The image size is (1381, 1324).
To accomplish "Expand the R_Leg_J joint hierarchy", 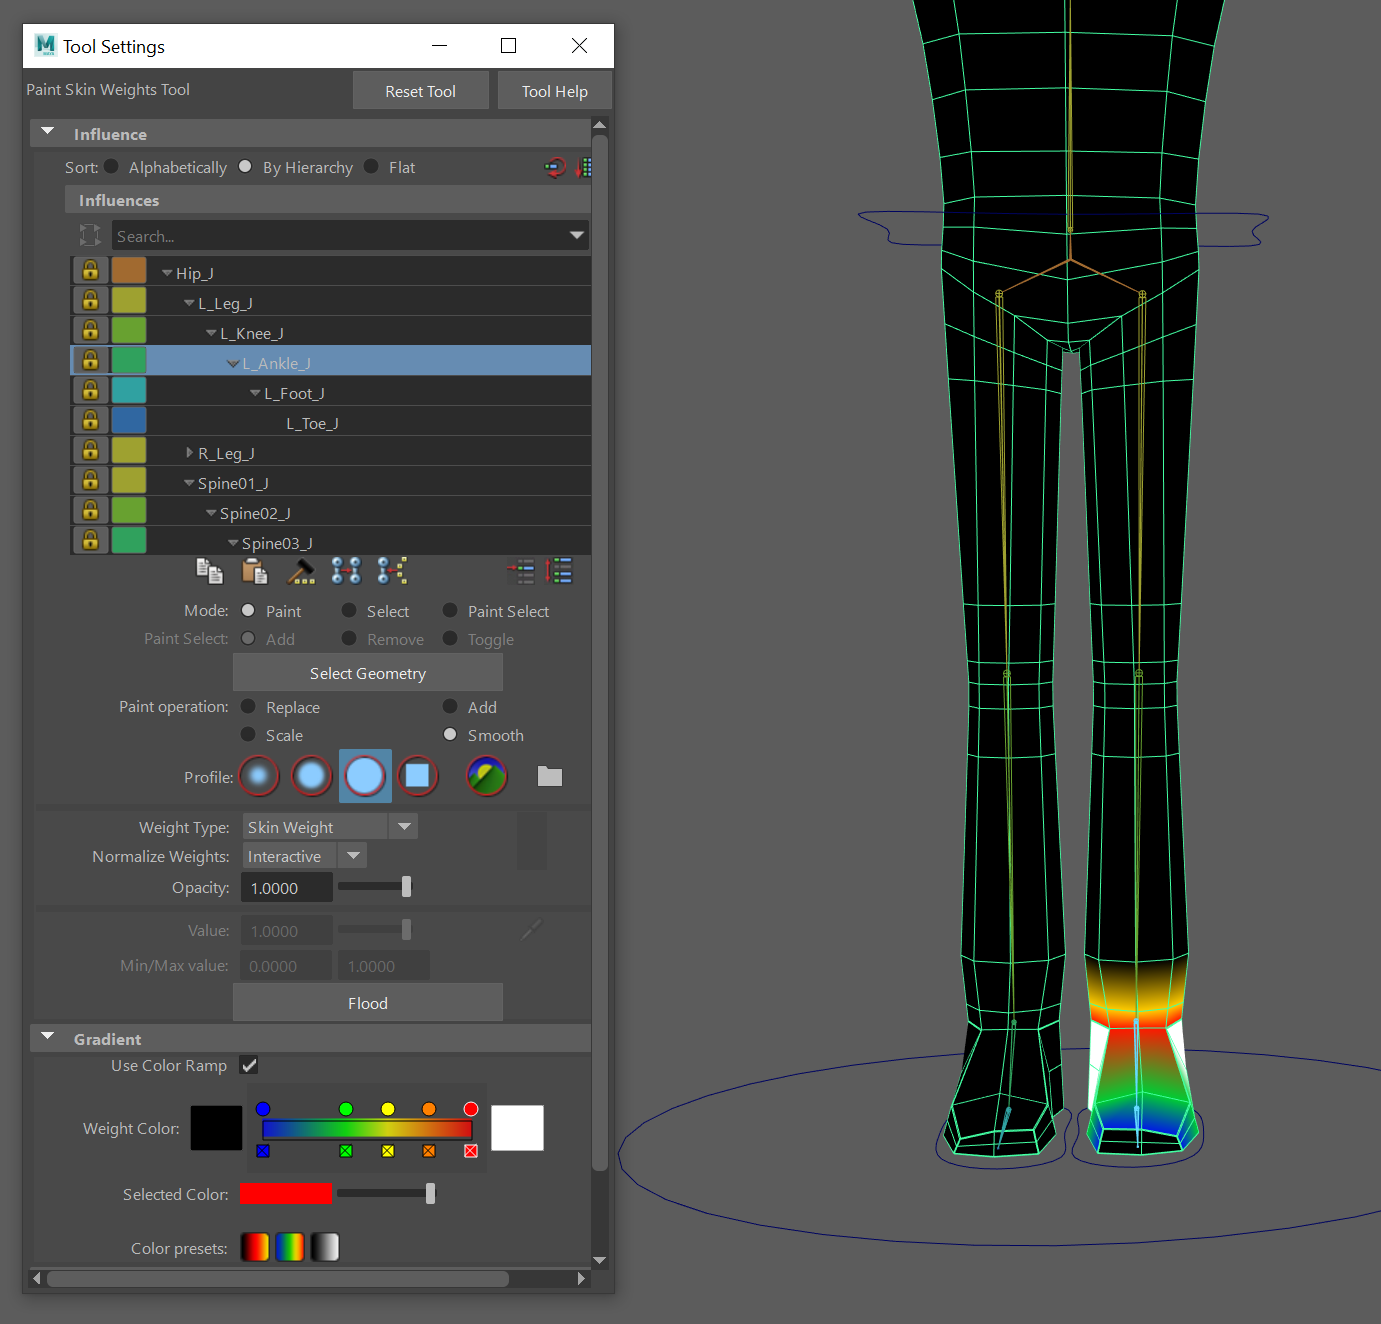I will click(190, 453).
